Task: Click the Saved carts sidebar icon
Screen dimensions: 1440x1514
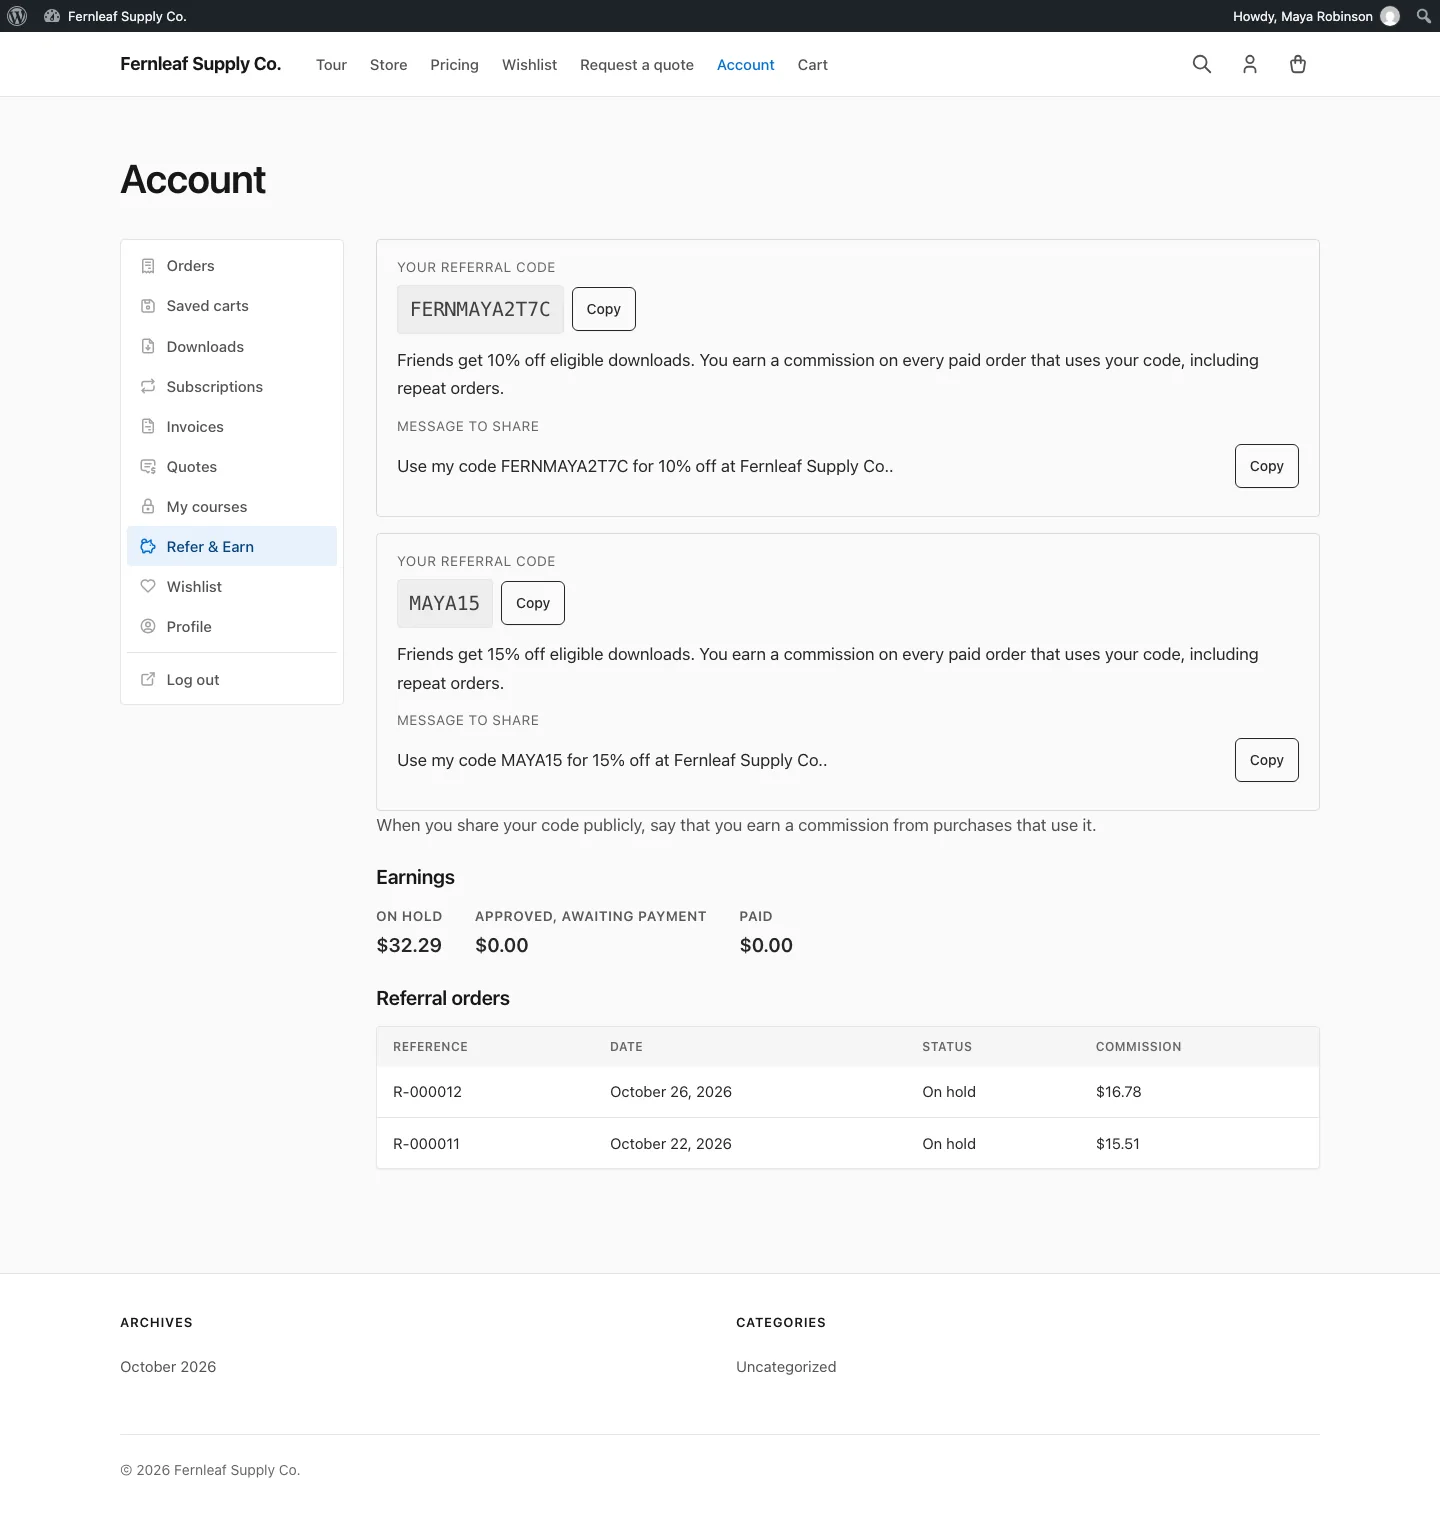Action: (148, 306)
